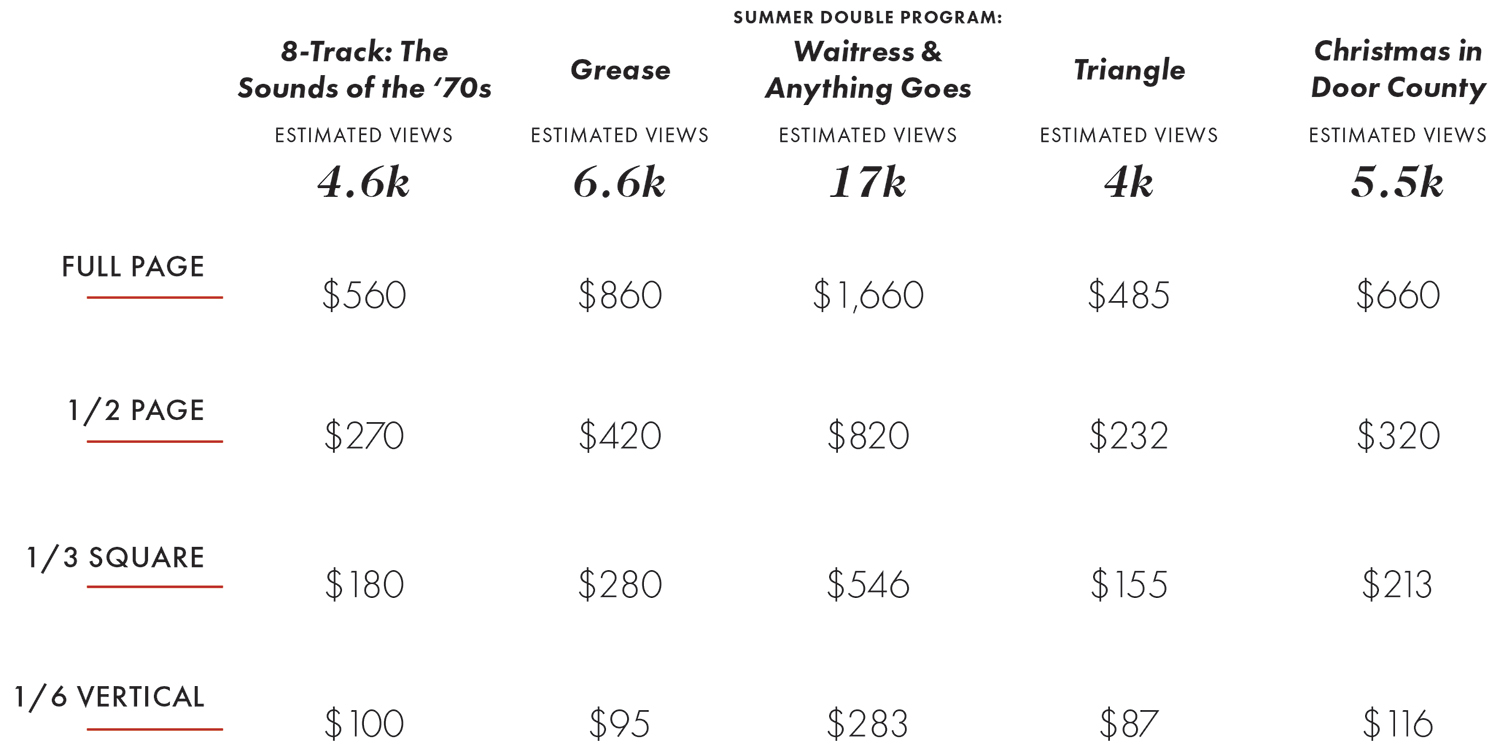
Task: Select the FULL PAGE row label
Action: pyautogui.click(x=133, y=267)
